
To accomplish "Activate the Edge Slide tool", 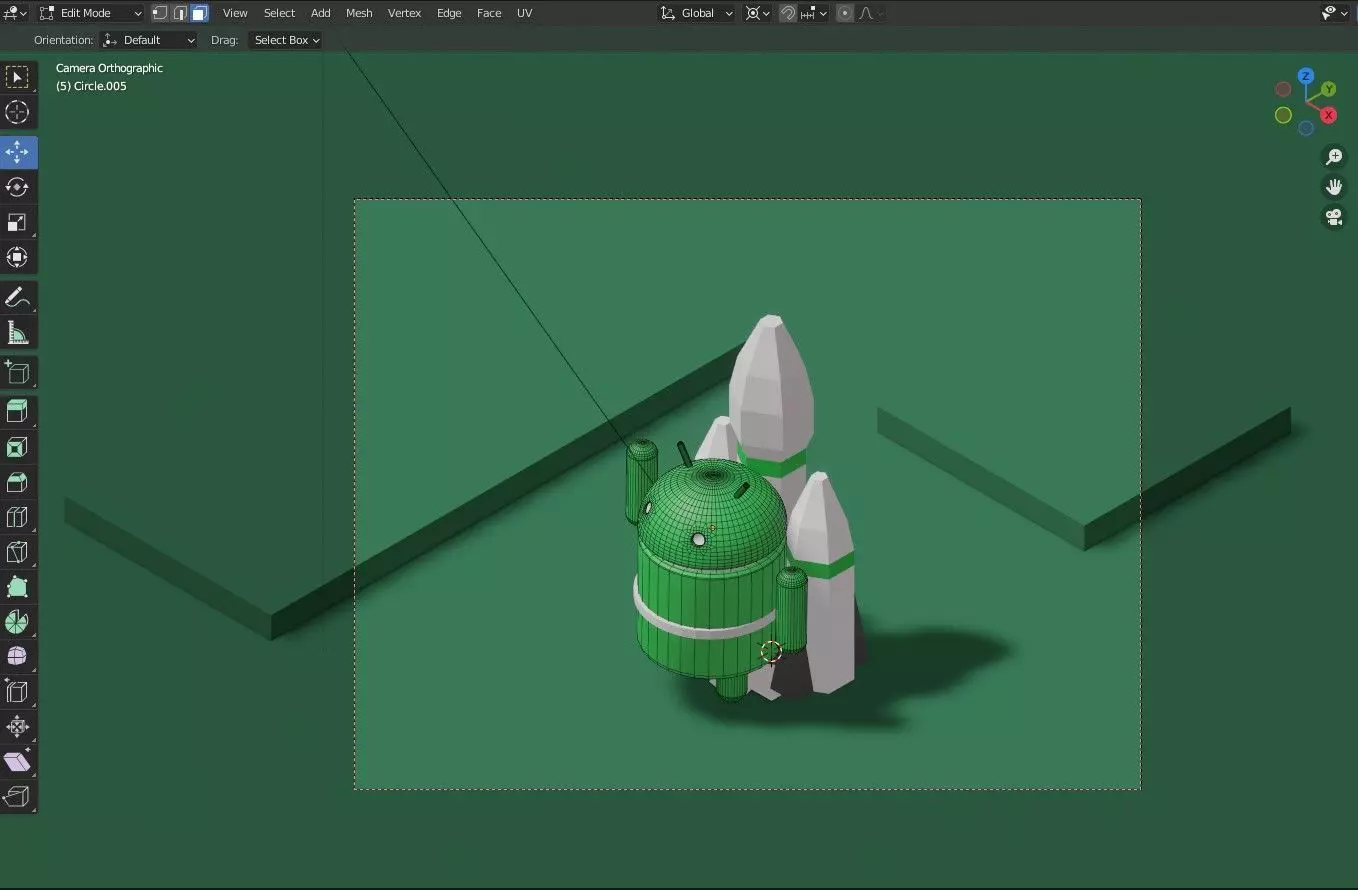I will (18, 691).
